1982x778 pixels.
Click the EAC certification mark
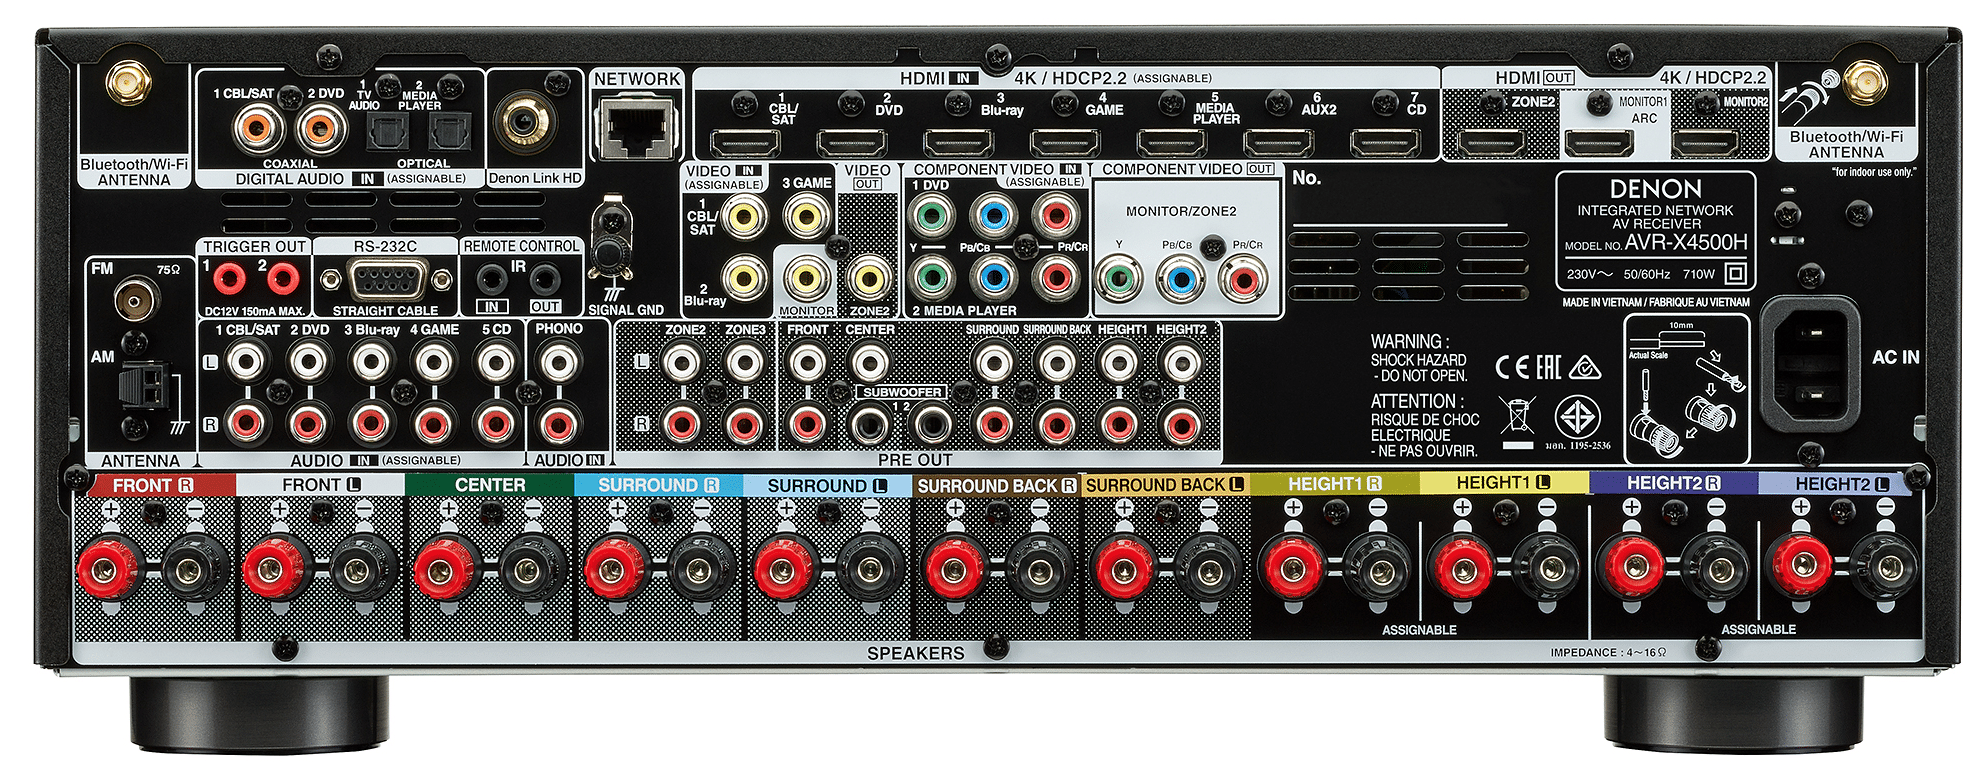(x=1548, y=367)
